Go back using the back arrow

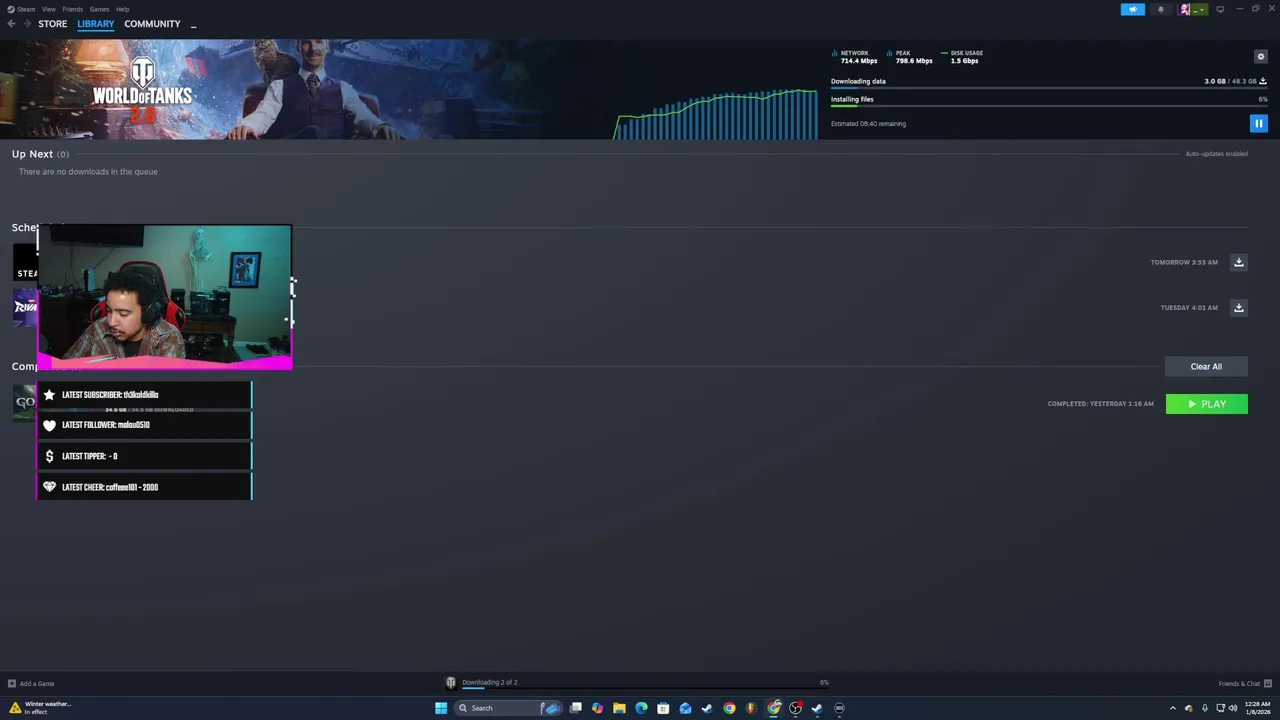(x=11, y=24)
